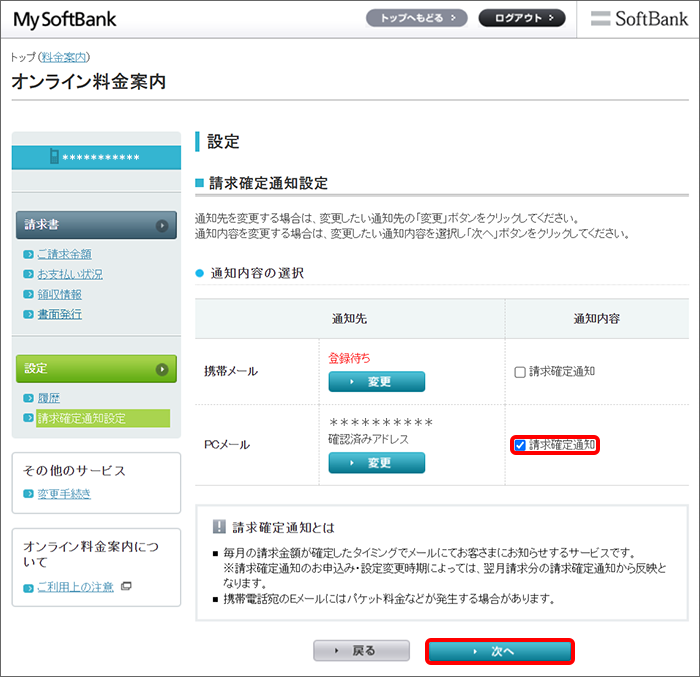Click the bullet icon beside 領収情報

tap(29, 294)
